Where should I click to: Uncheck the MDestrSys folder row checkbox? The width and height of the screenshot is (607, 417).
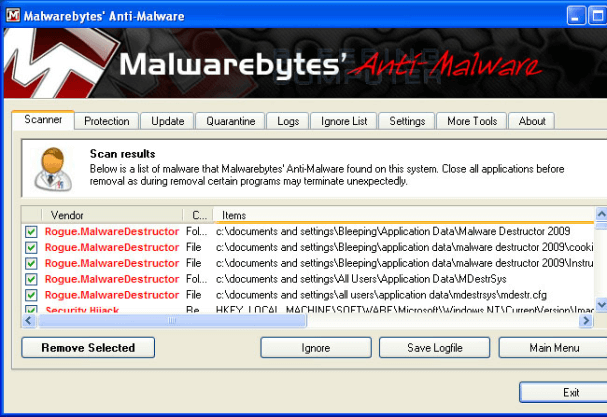(31, 279)
